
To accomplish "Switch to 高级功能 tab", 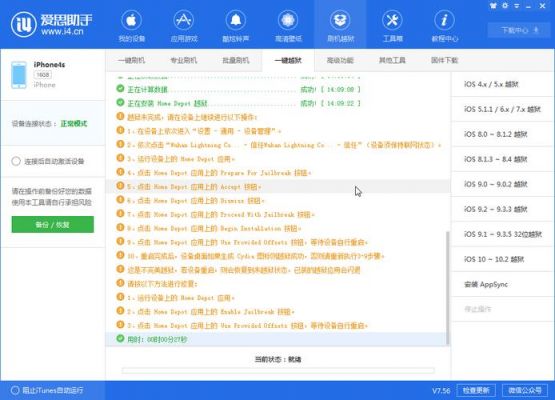I will tap(340, 60).
